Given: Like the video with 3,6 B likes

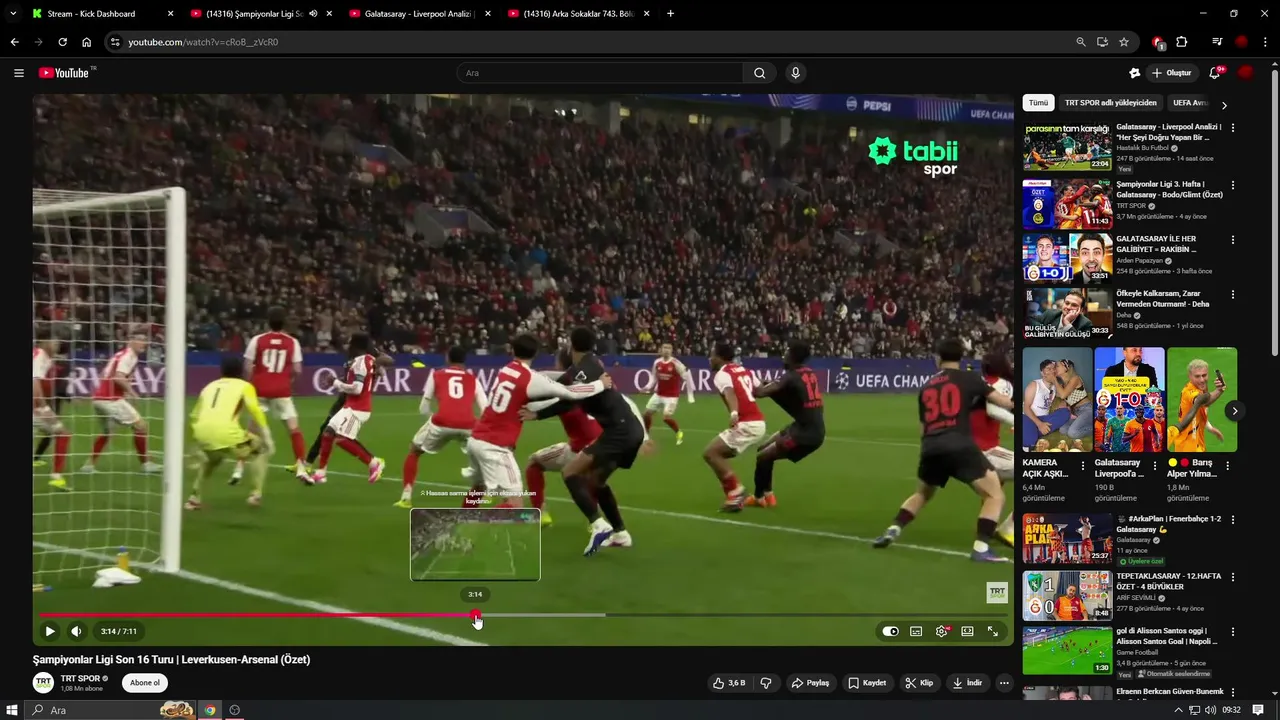Looking at the screenshot, I should pyautogui.click(x=729, y=683).
